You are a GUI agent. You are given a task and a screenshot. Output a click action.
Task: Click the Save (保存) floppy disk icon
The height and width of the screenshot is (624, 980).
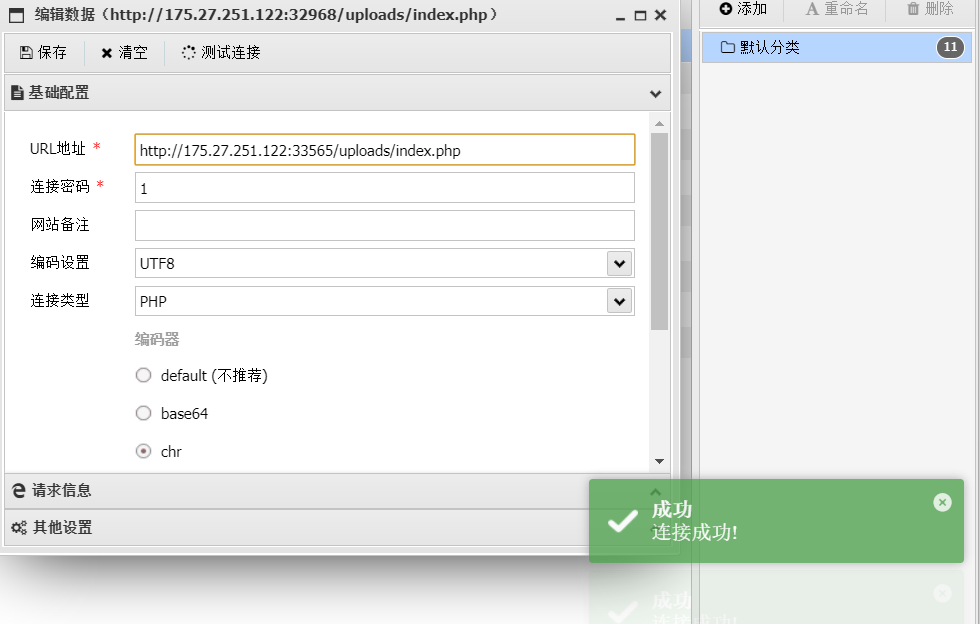click(26, 53)
